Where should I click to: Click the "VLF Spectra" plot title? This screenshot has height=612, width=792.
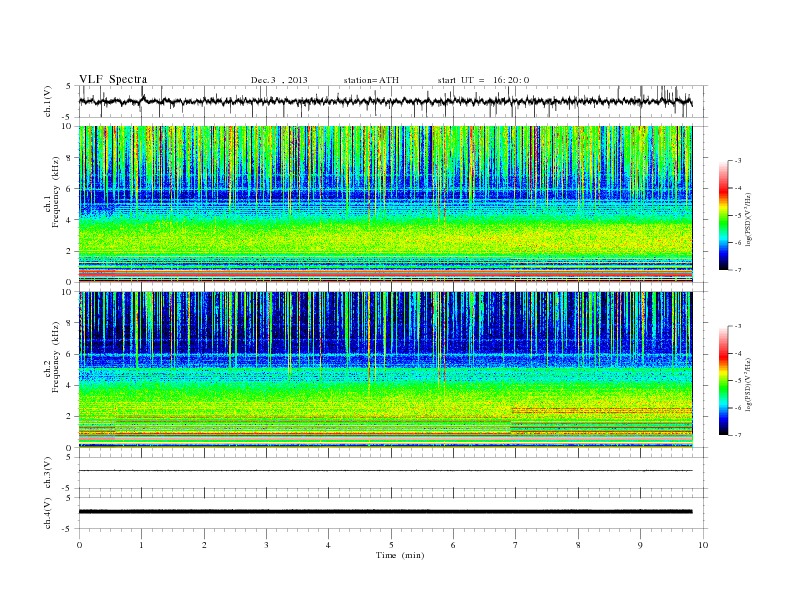coord(113,79)
